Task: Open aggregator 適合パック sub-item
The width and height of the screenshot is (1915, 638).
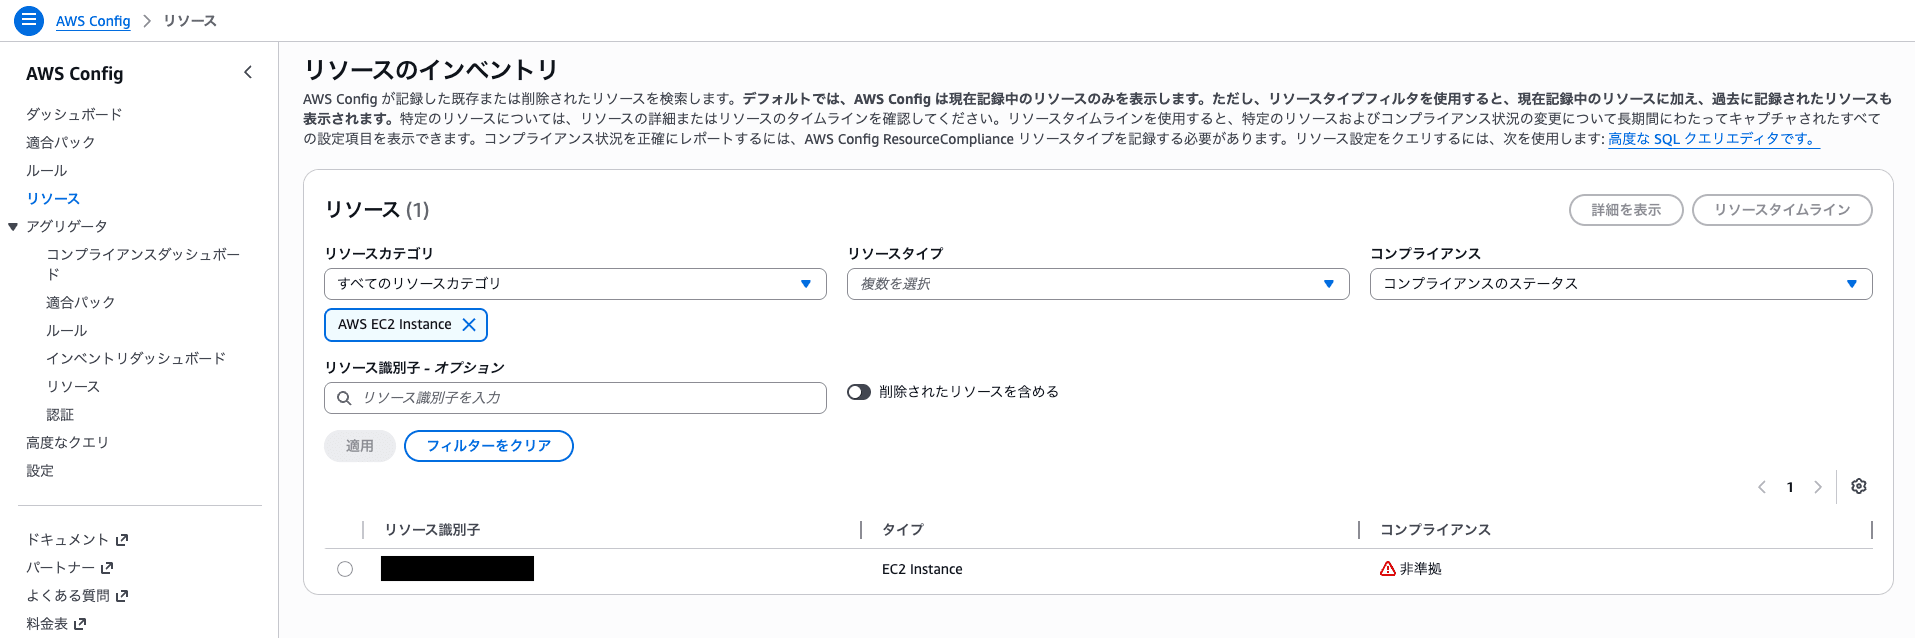Action: click(80, 302)
